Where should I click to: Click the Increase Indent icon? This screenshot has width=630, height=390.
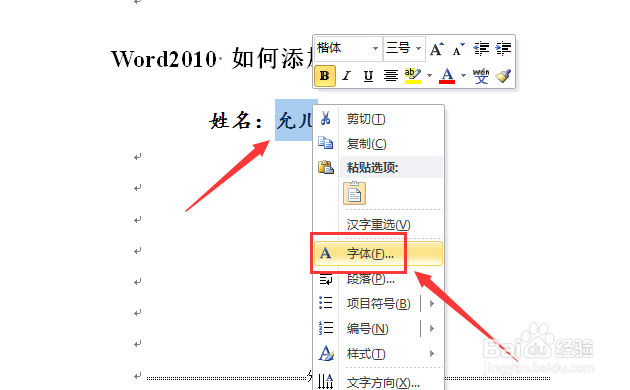503,49
